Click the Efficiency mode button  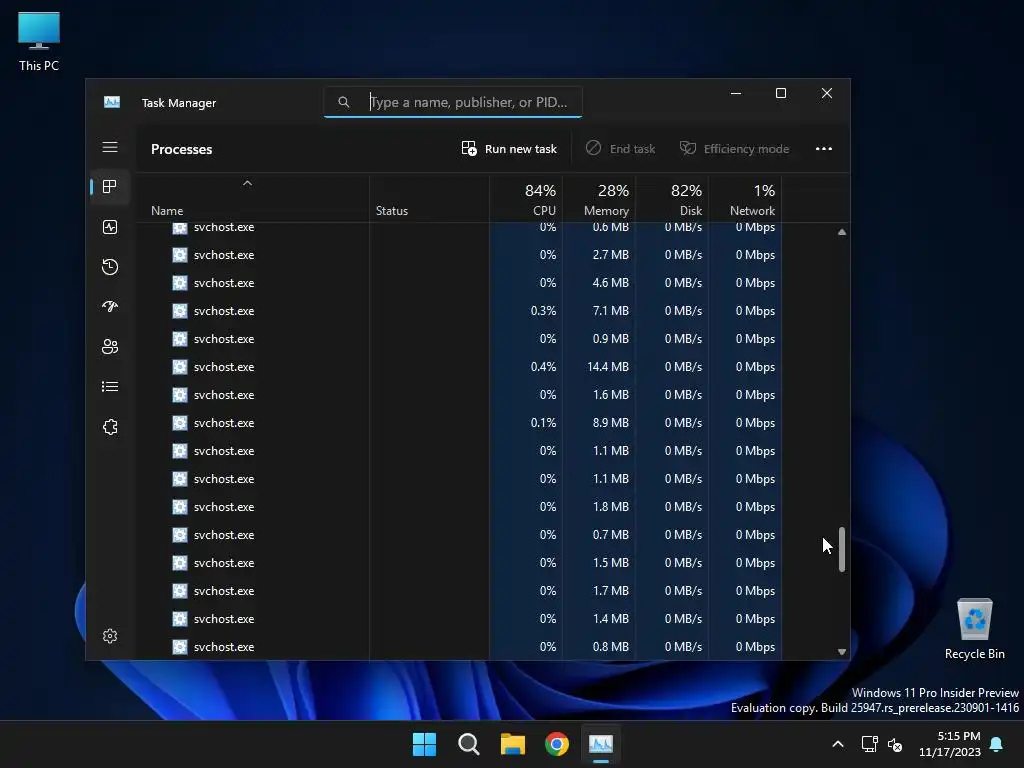pyautogui.click(x=735, y=149)
